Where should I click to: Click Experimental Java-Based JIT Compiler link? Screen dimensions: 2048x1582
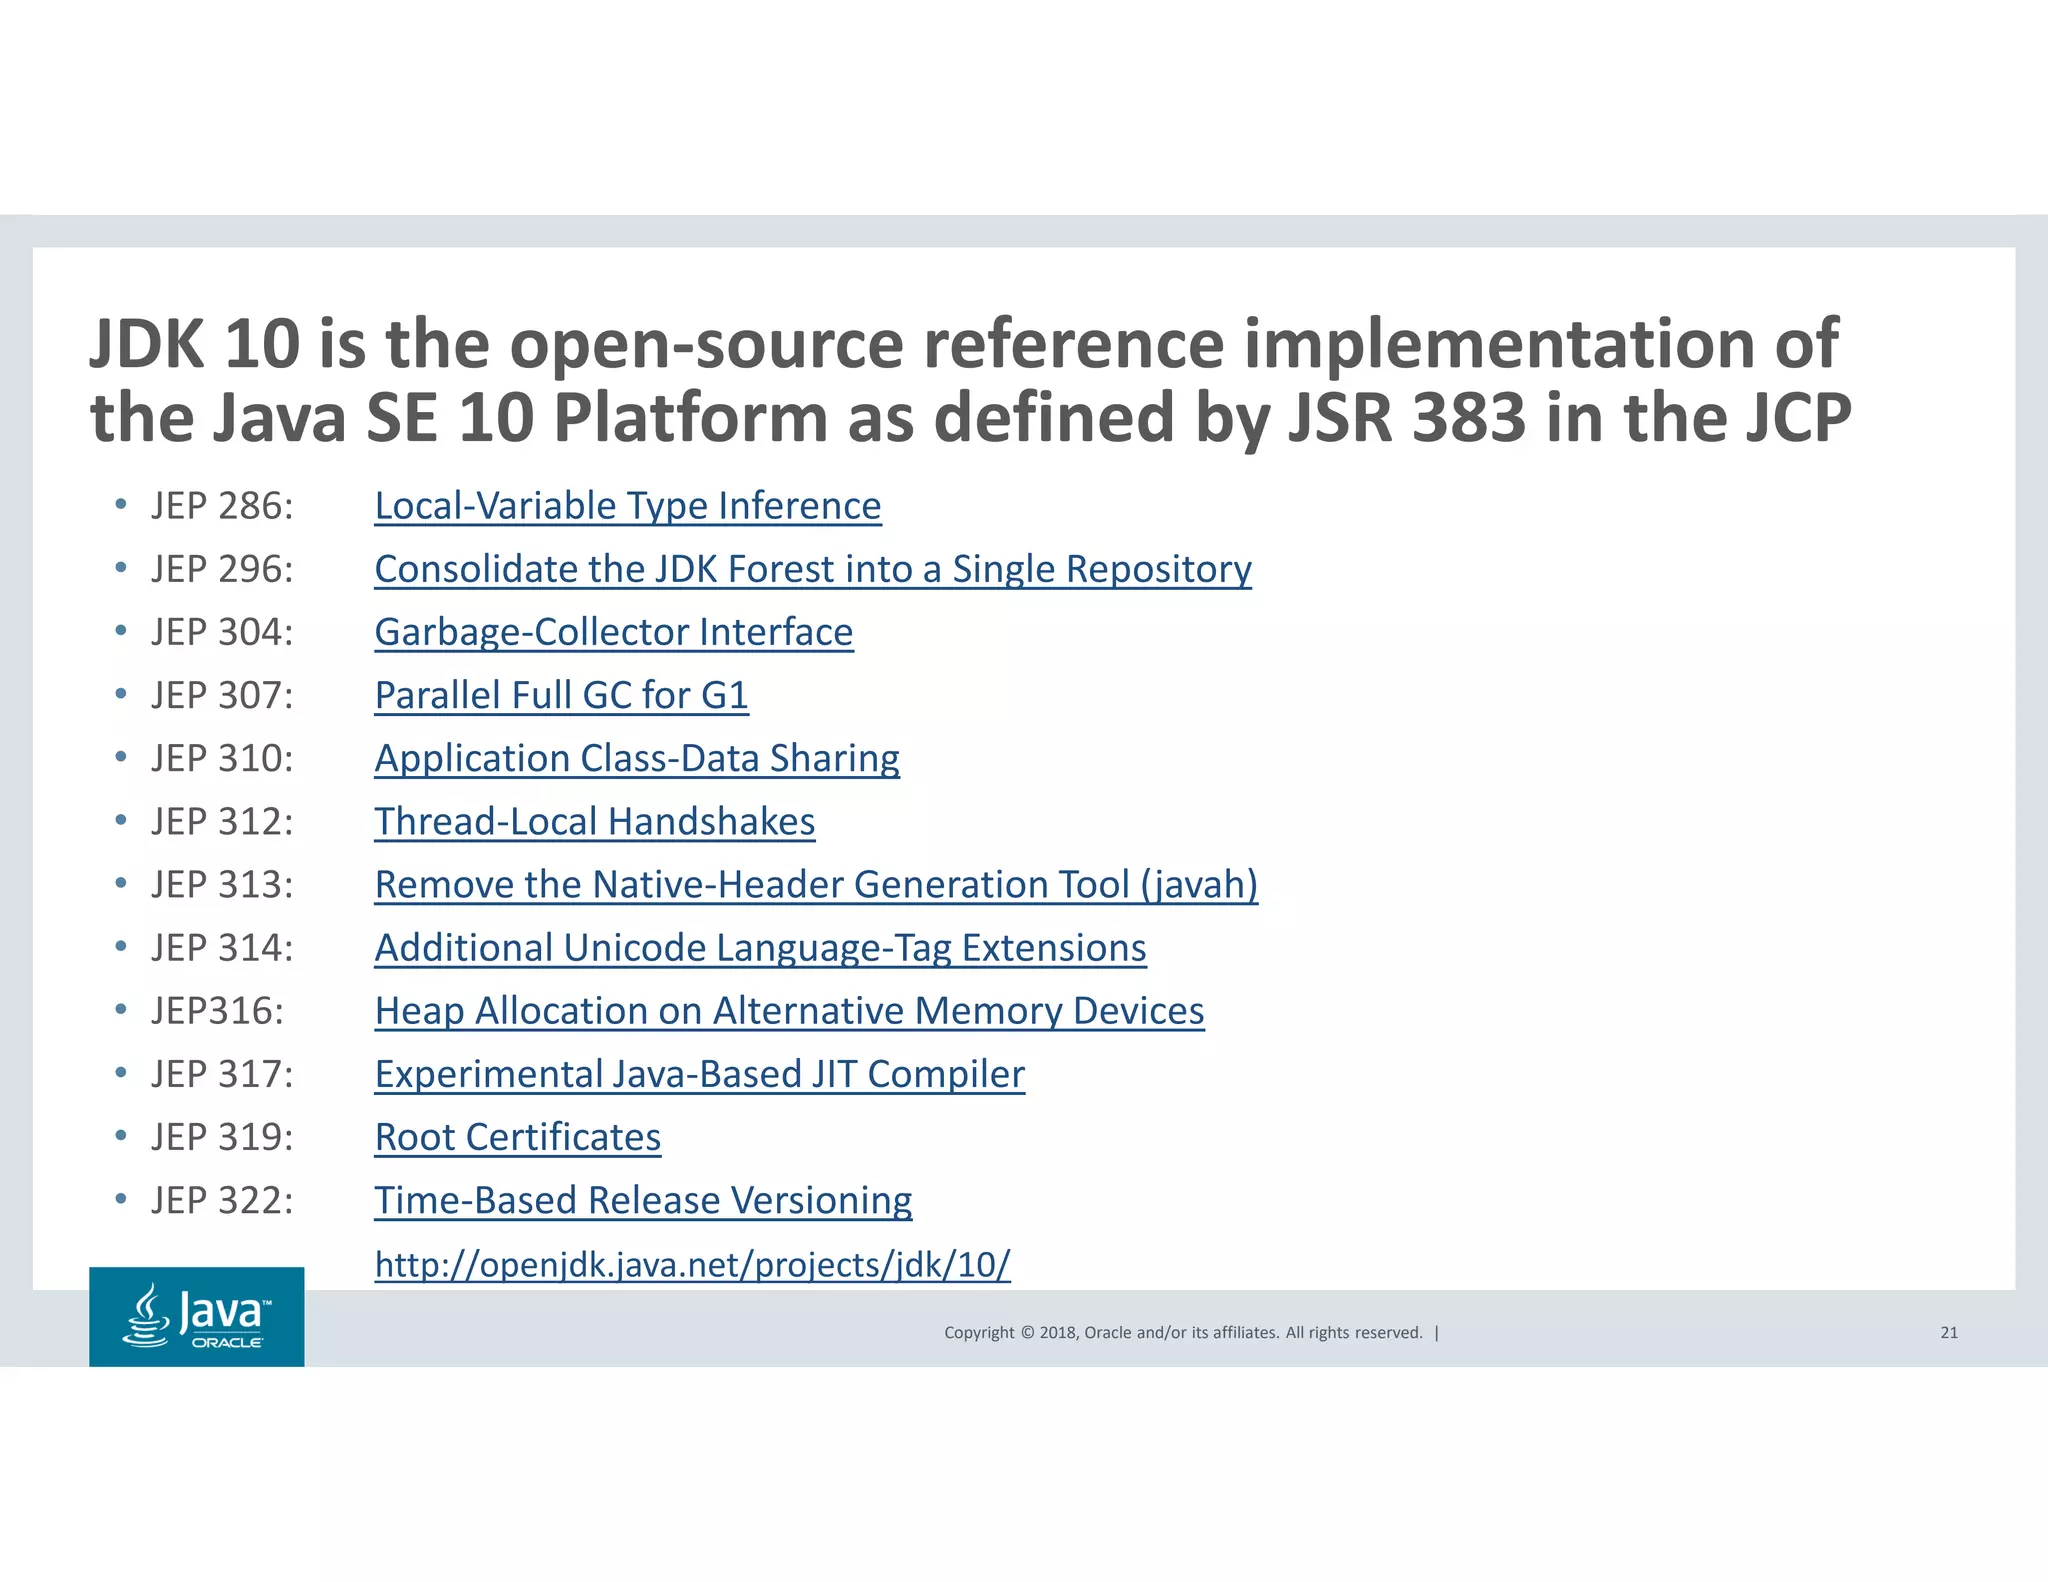click(x=699, y=1073)
